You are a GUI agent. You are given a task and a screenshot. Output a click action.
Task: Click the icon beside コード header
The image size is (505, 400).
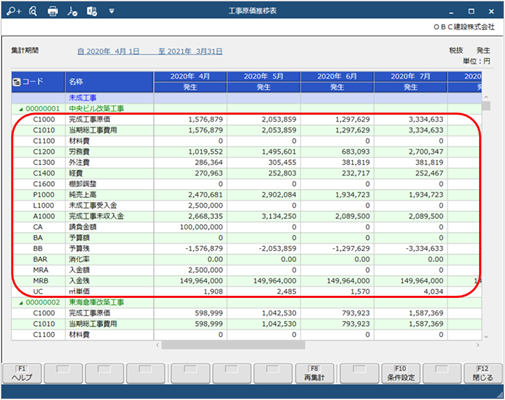(x=16, y=82)
